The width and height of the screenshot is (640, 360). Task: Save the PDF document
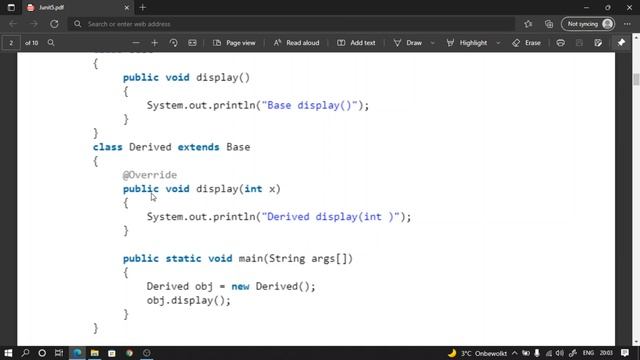tap(579, 43)
